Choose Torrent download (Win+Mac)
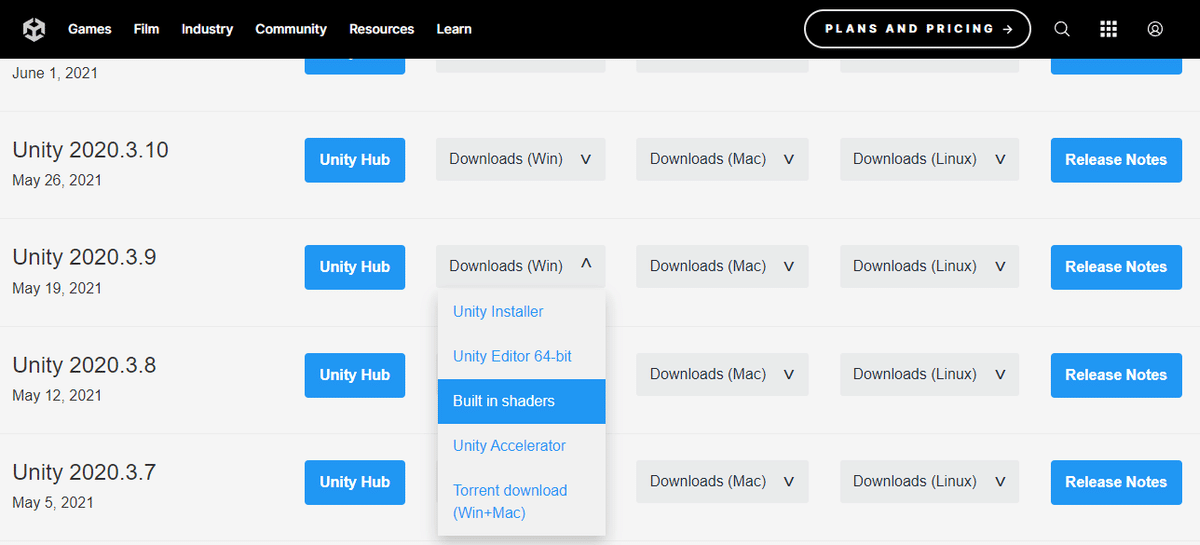 522,501
